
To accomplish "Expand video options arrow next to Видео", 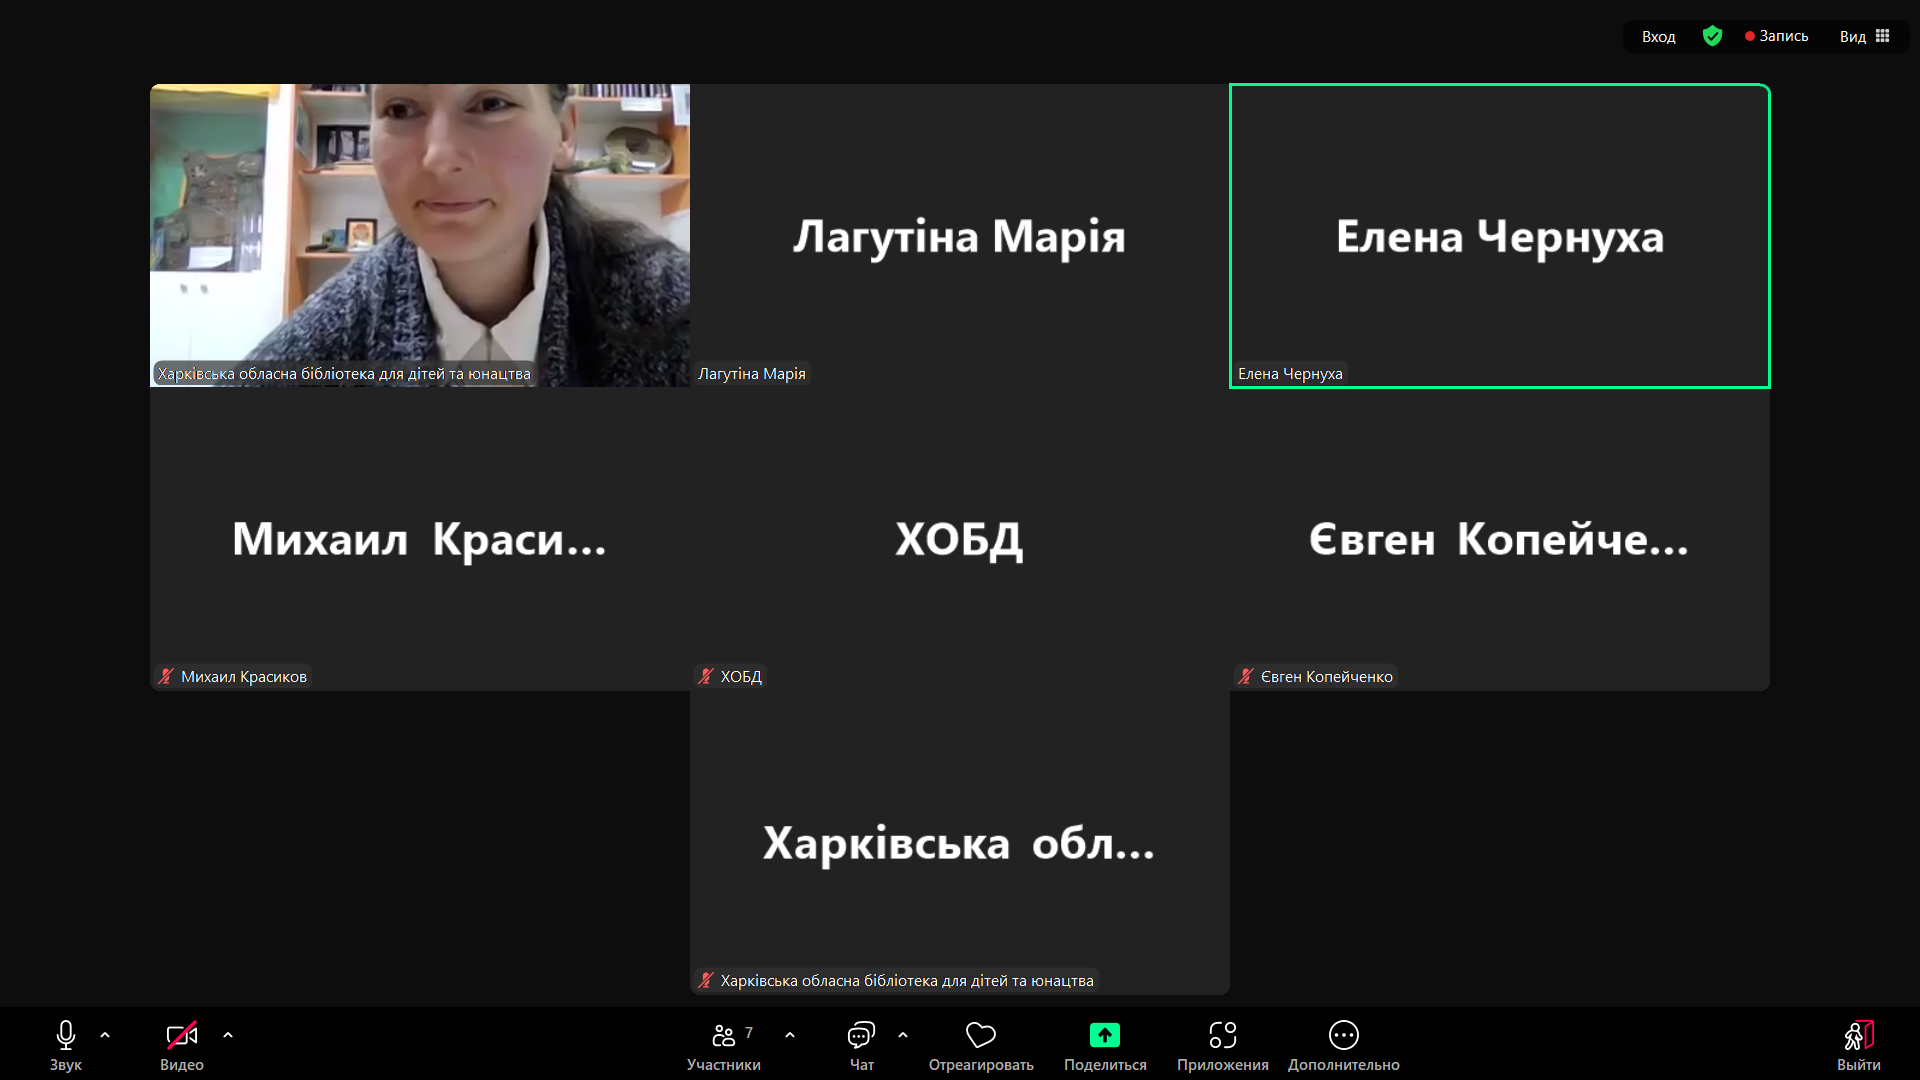I will 228,1035.
